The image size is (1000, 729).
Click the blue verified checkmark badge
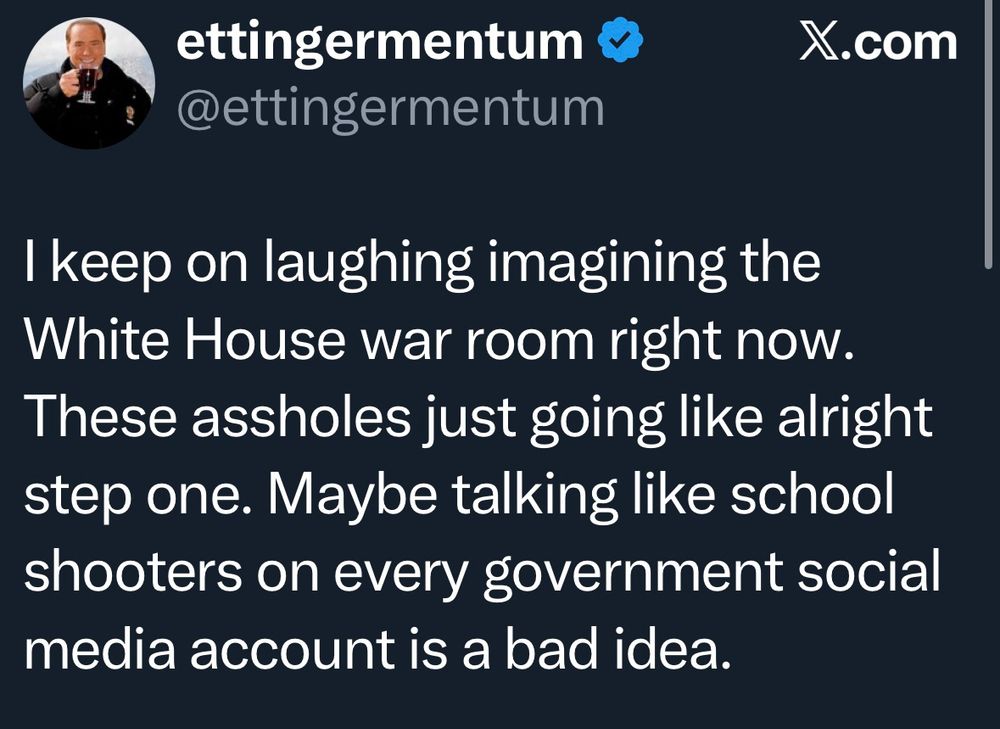click(620, 44)
